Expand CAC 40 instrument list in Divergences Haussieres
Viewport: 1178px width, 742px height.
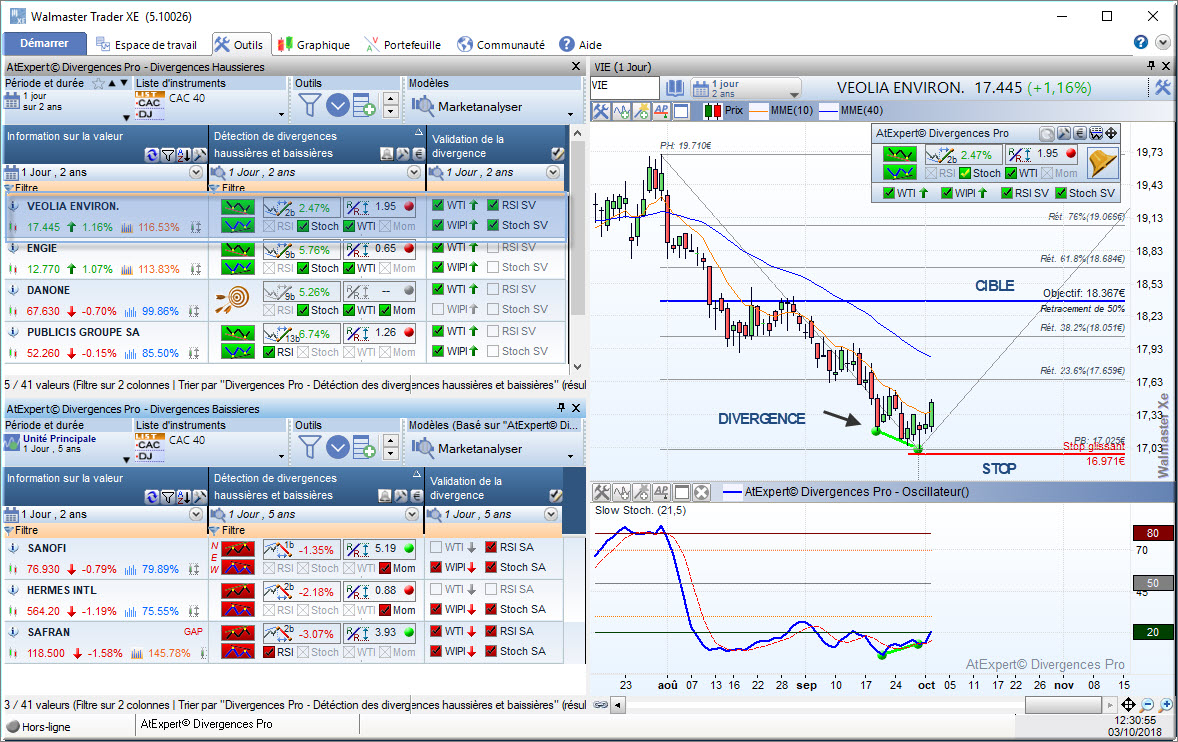281,114
